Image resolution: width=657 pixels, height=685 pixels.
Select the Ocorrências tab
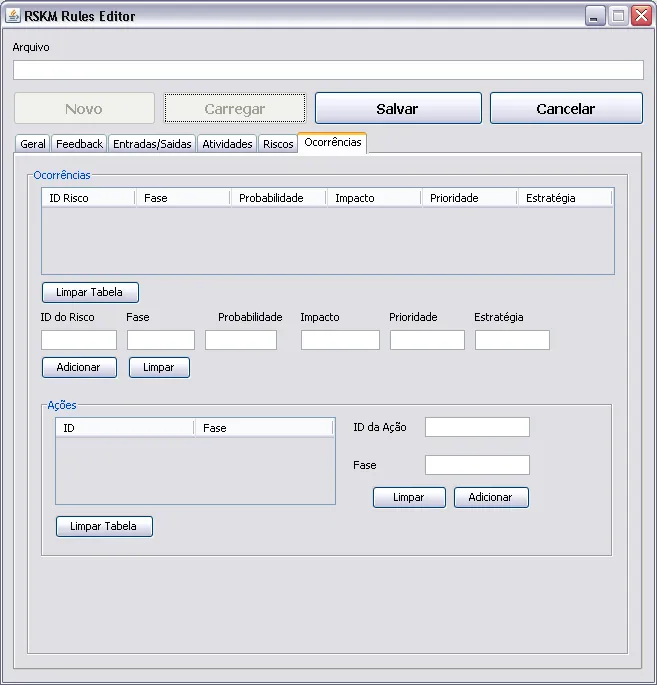click(x=332, y=142)
